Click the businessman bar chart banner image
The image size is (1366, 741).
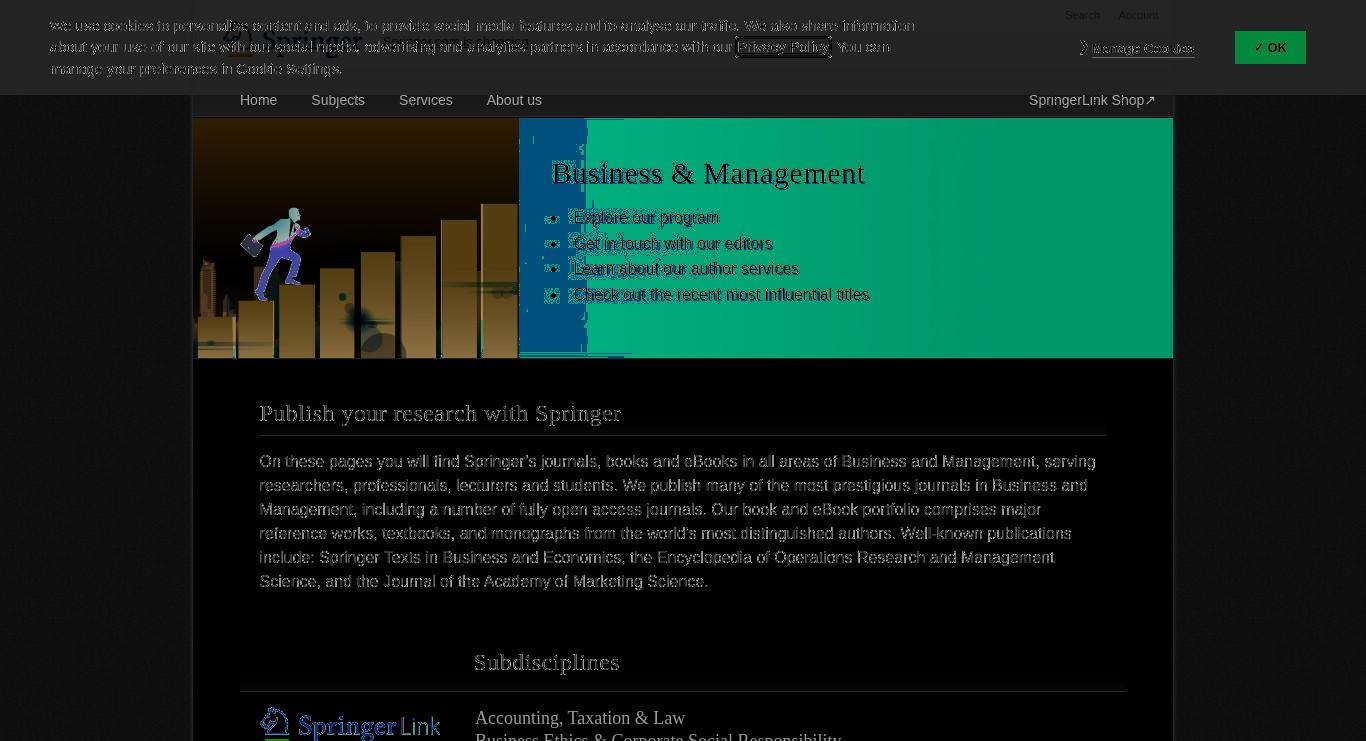click(356, 238)
